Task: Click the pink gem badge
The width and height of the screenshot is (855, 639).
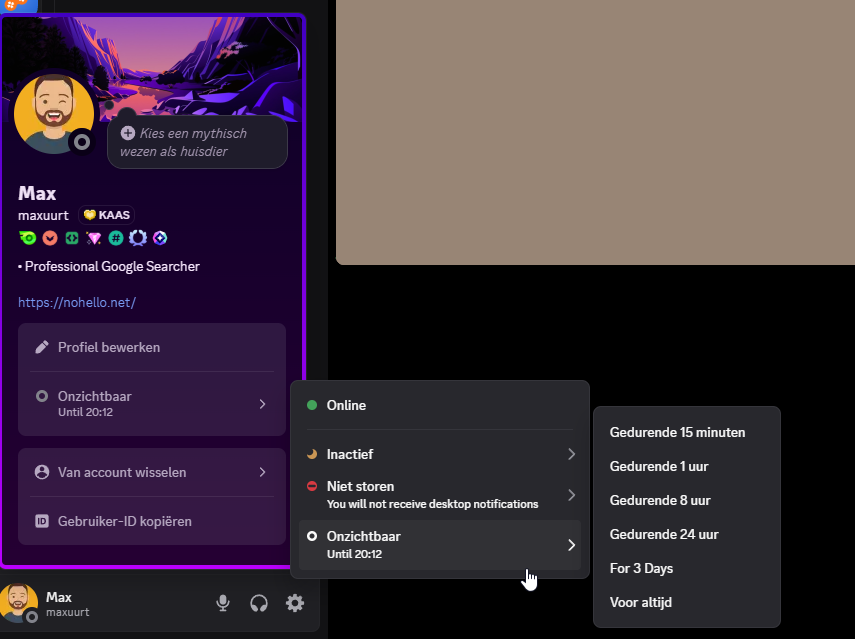Action: click(93, 238)
